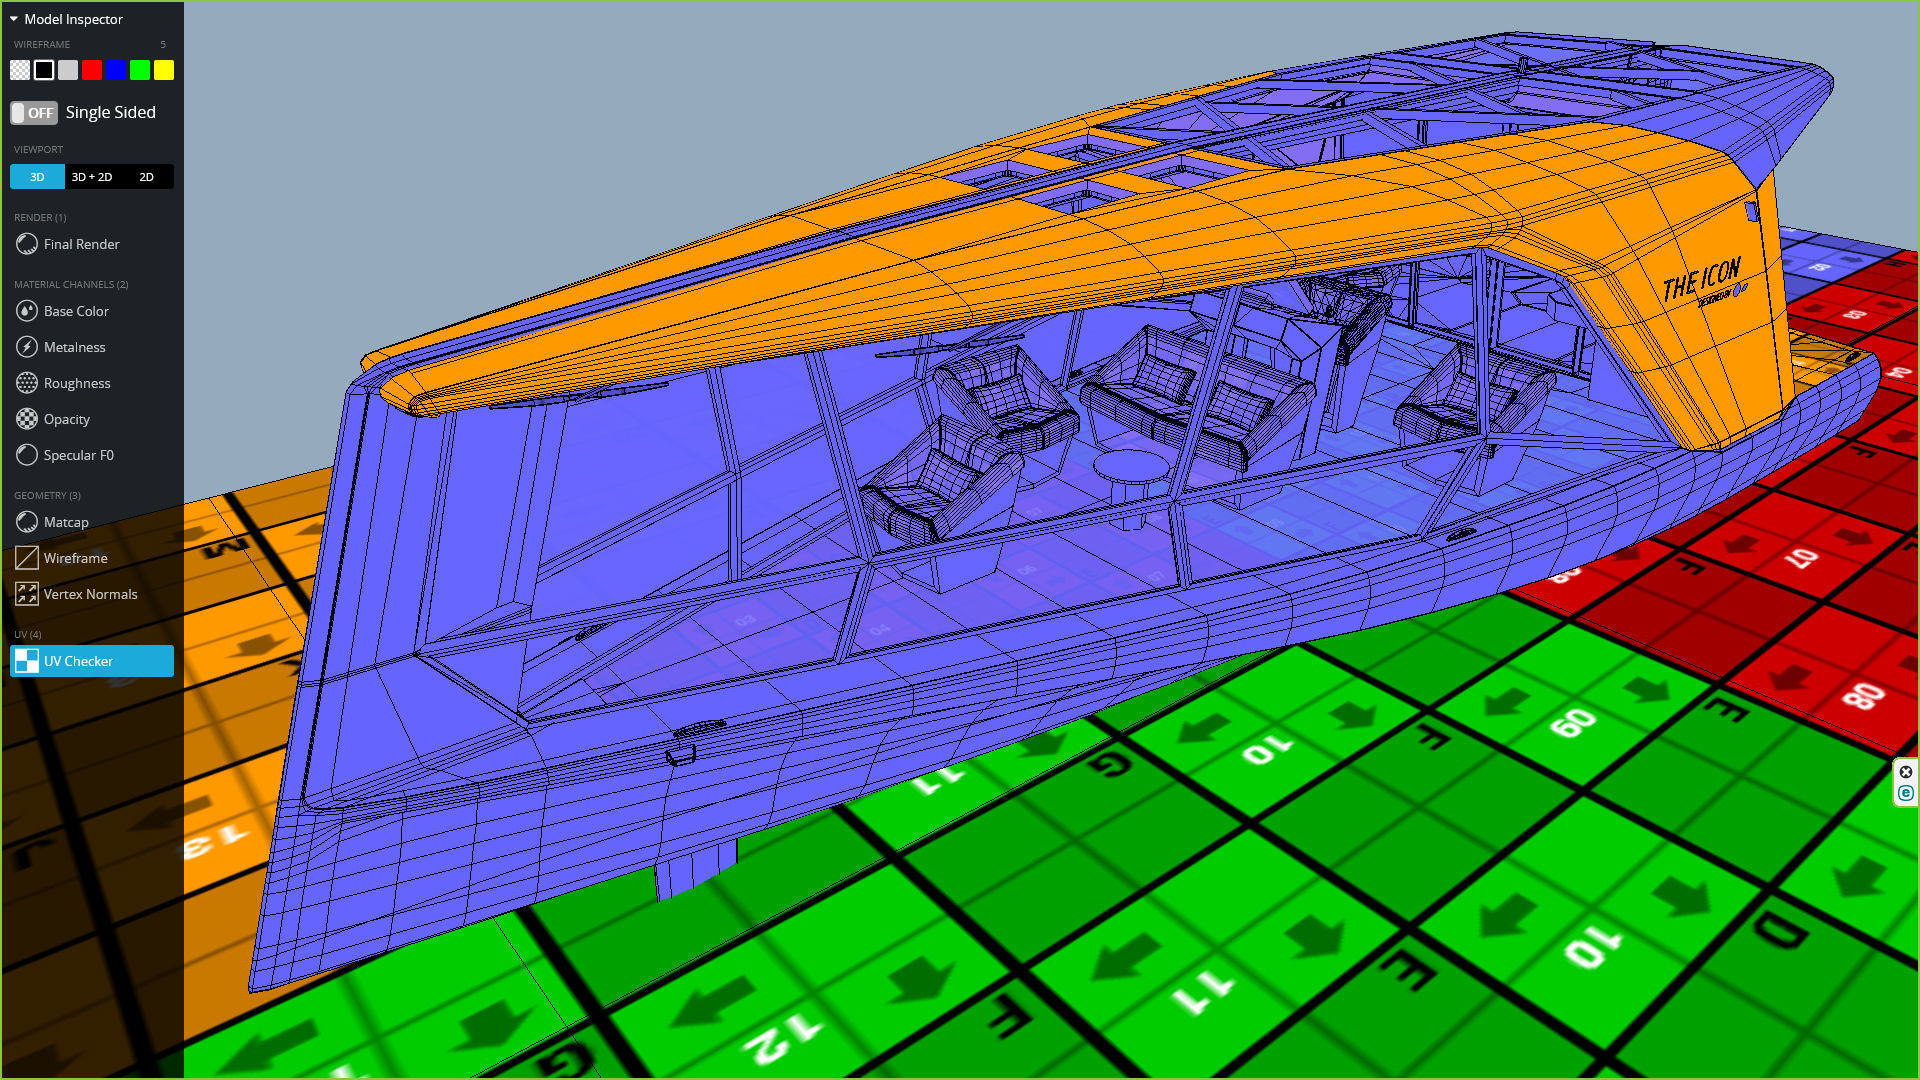Click the ESET 'e' icon
Screen dimensions: 1920x1080
(x=1906, y=793)
